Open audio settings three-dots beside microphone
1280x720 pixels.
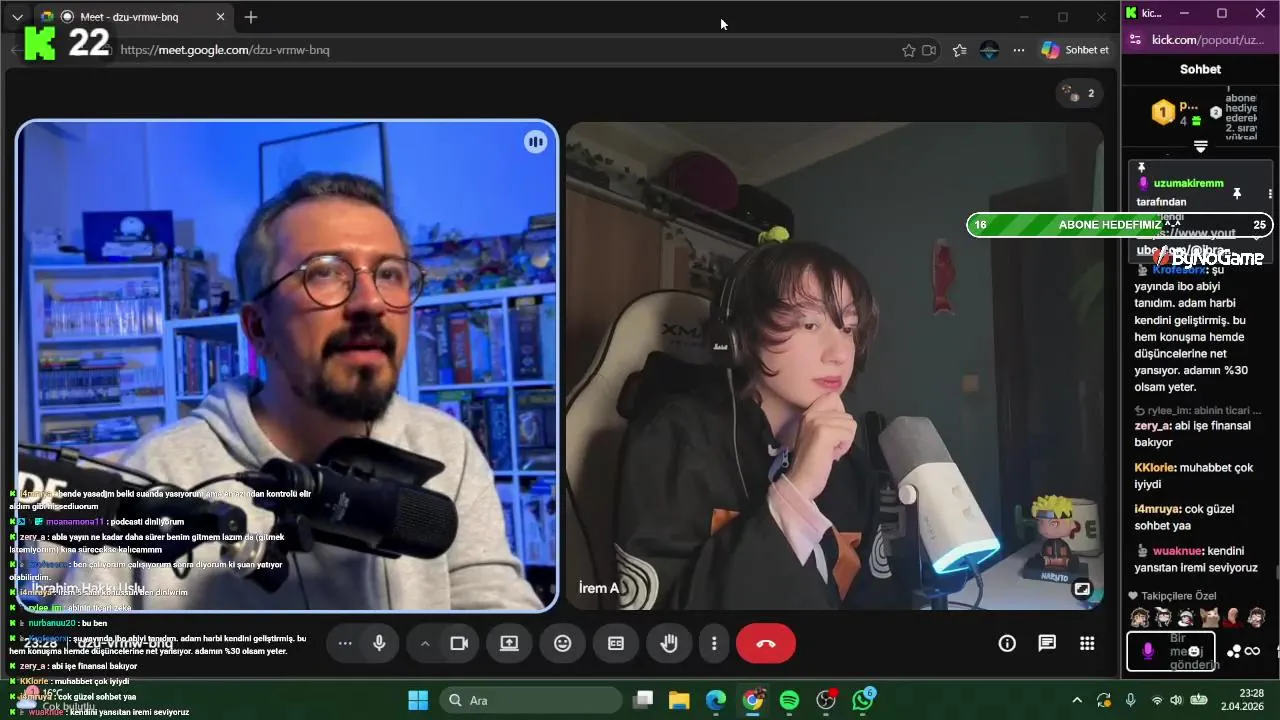345,643
